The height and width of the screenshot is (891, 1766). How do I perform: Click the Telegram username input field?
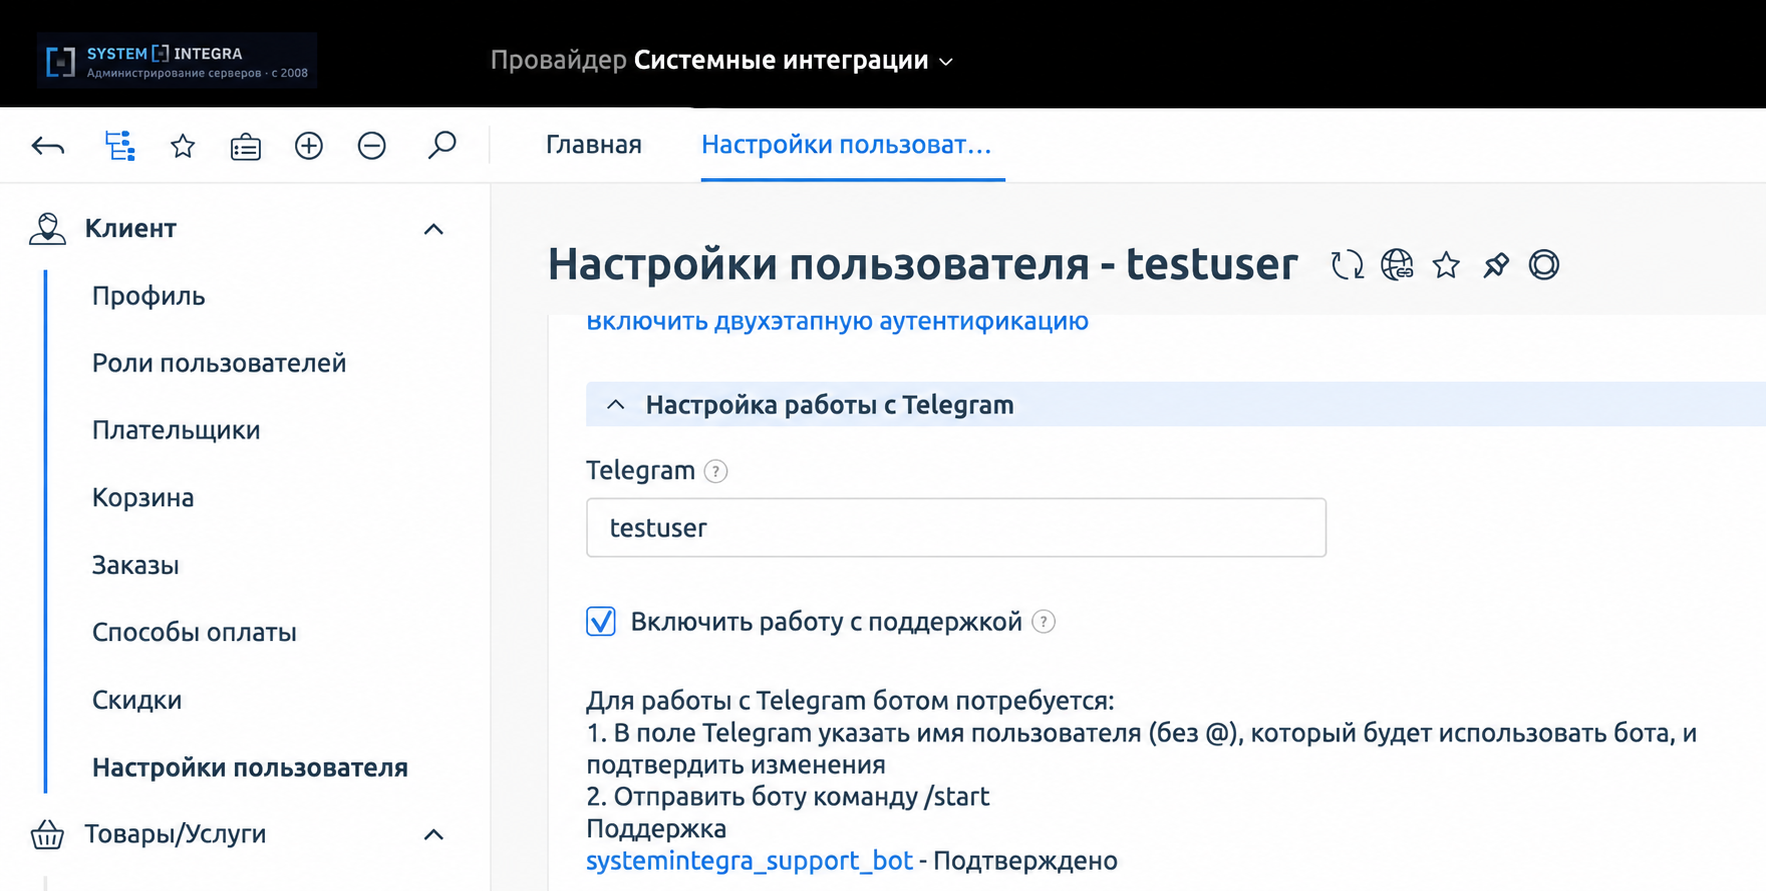tap(956, 528)
